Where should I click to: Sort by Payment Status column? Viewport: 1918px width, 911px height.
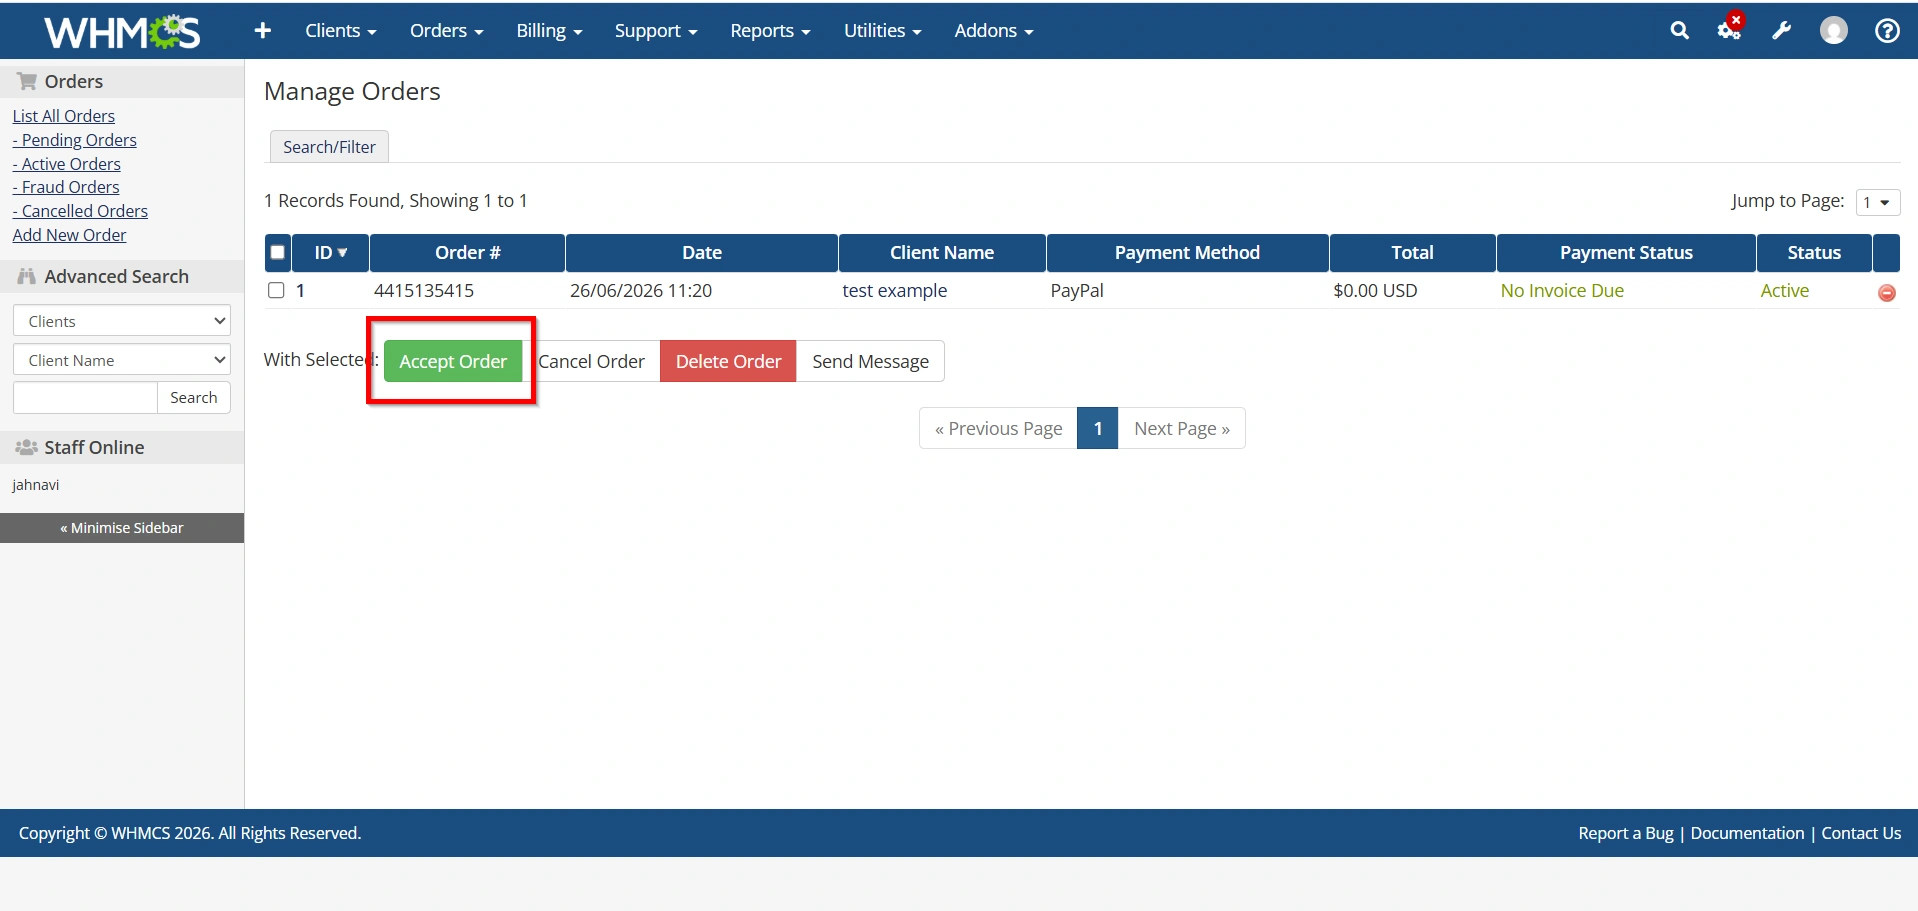[1626, 253]
